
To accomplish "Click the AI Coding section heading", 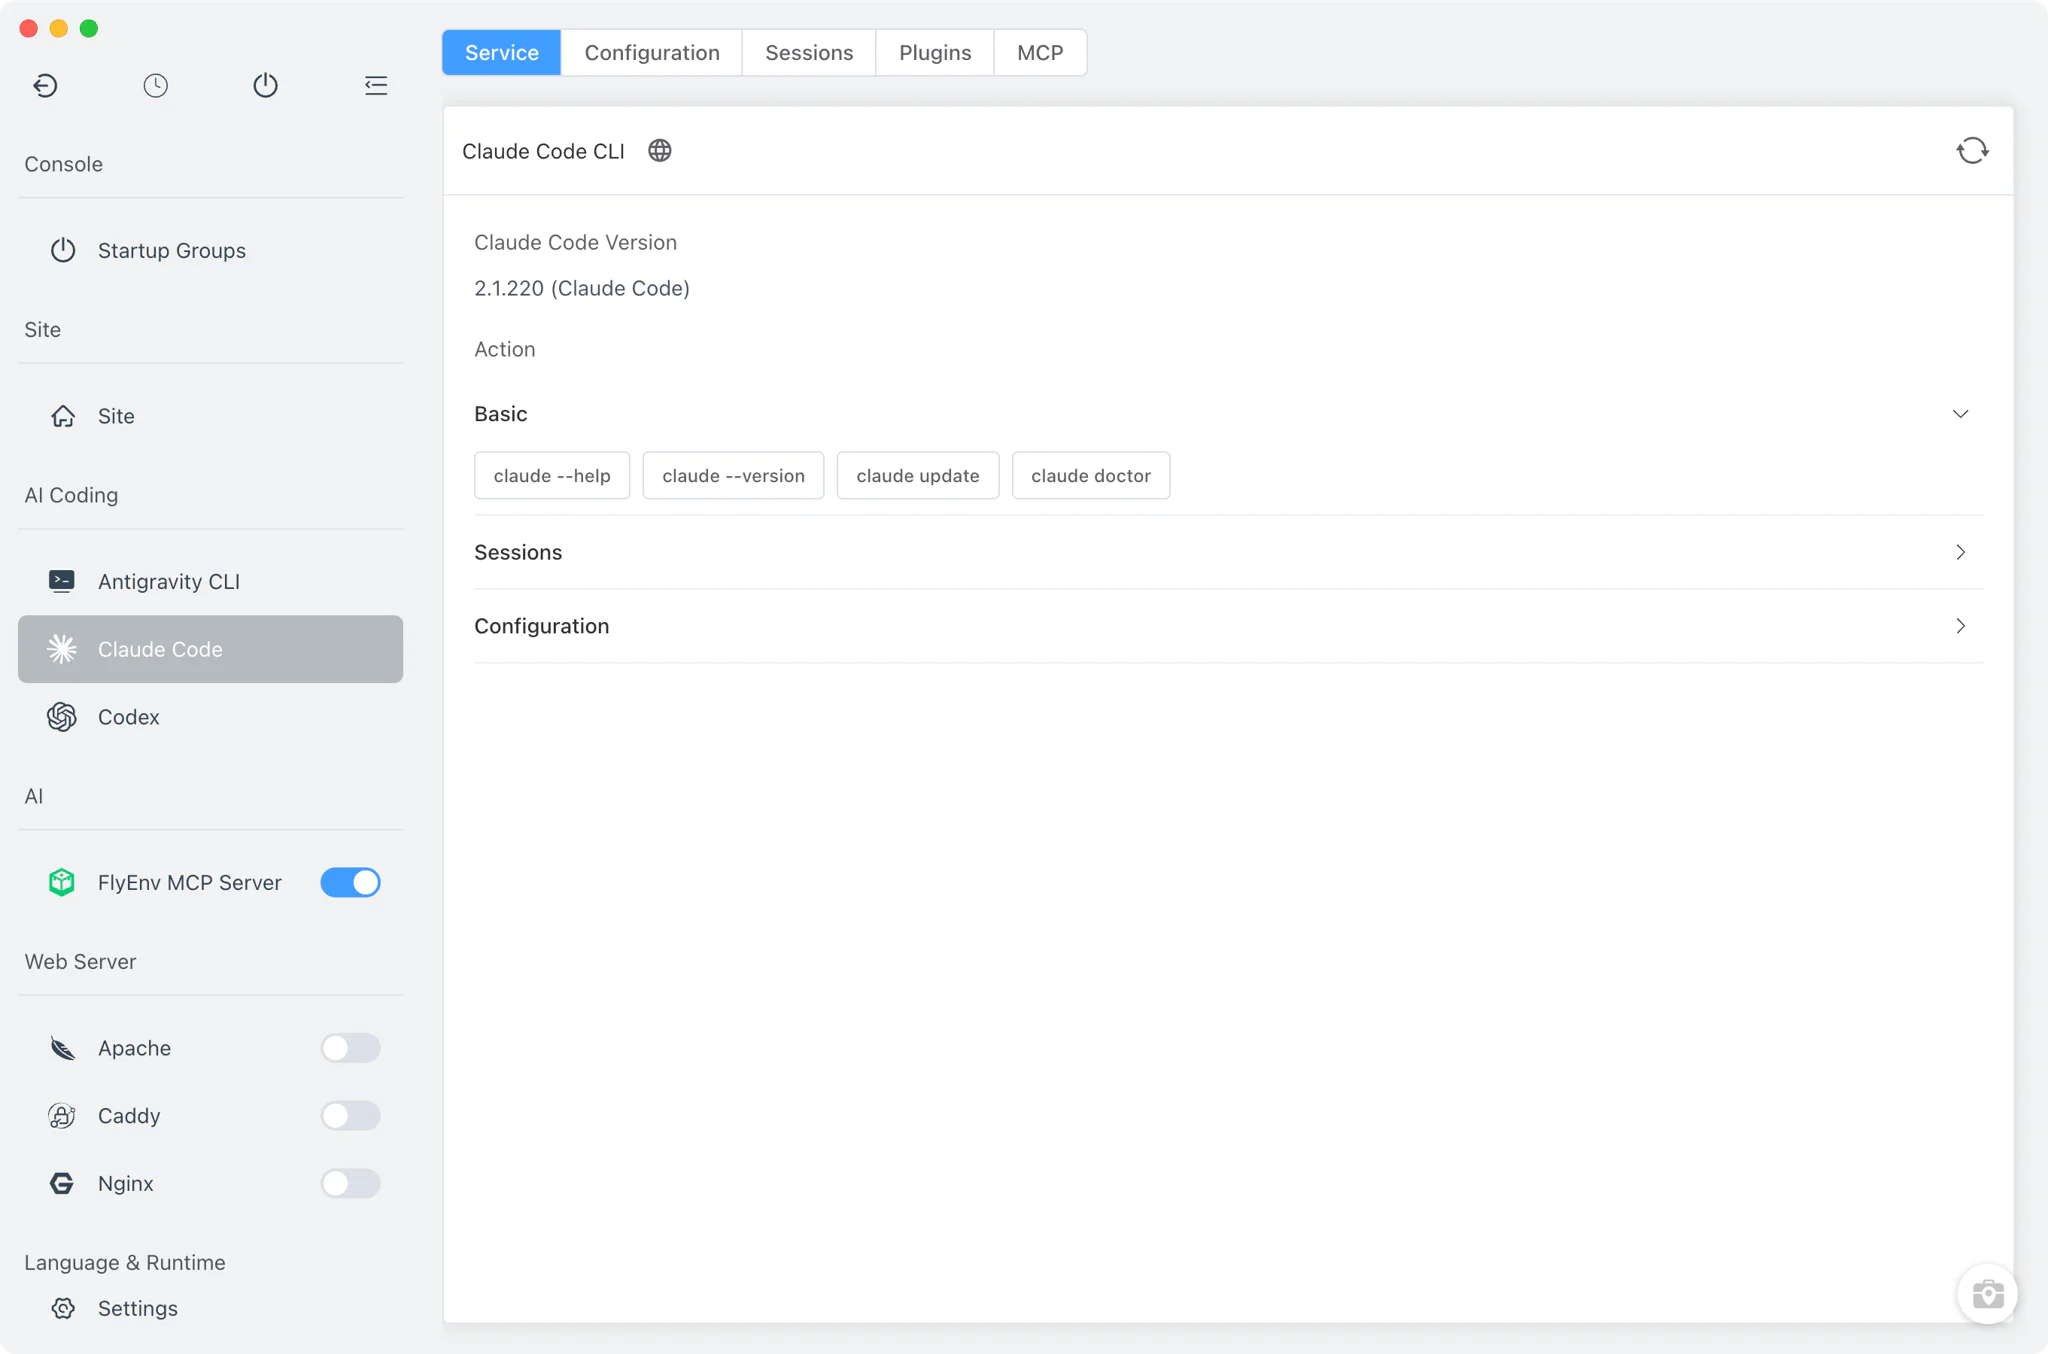I will click(71, 495).
